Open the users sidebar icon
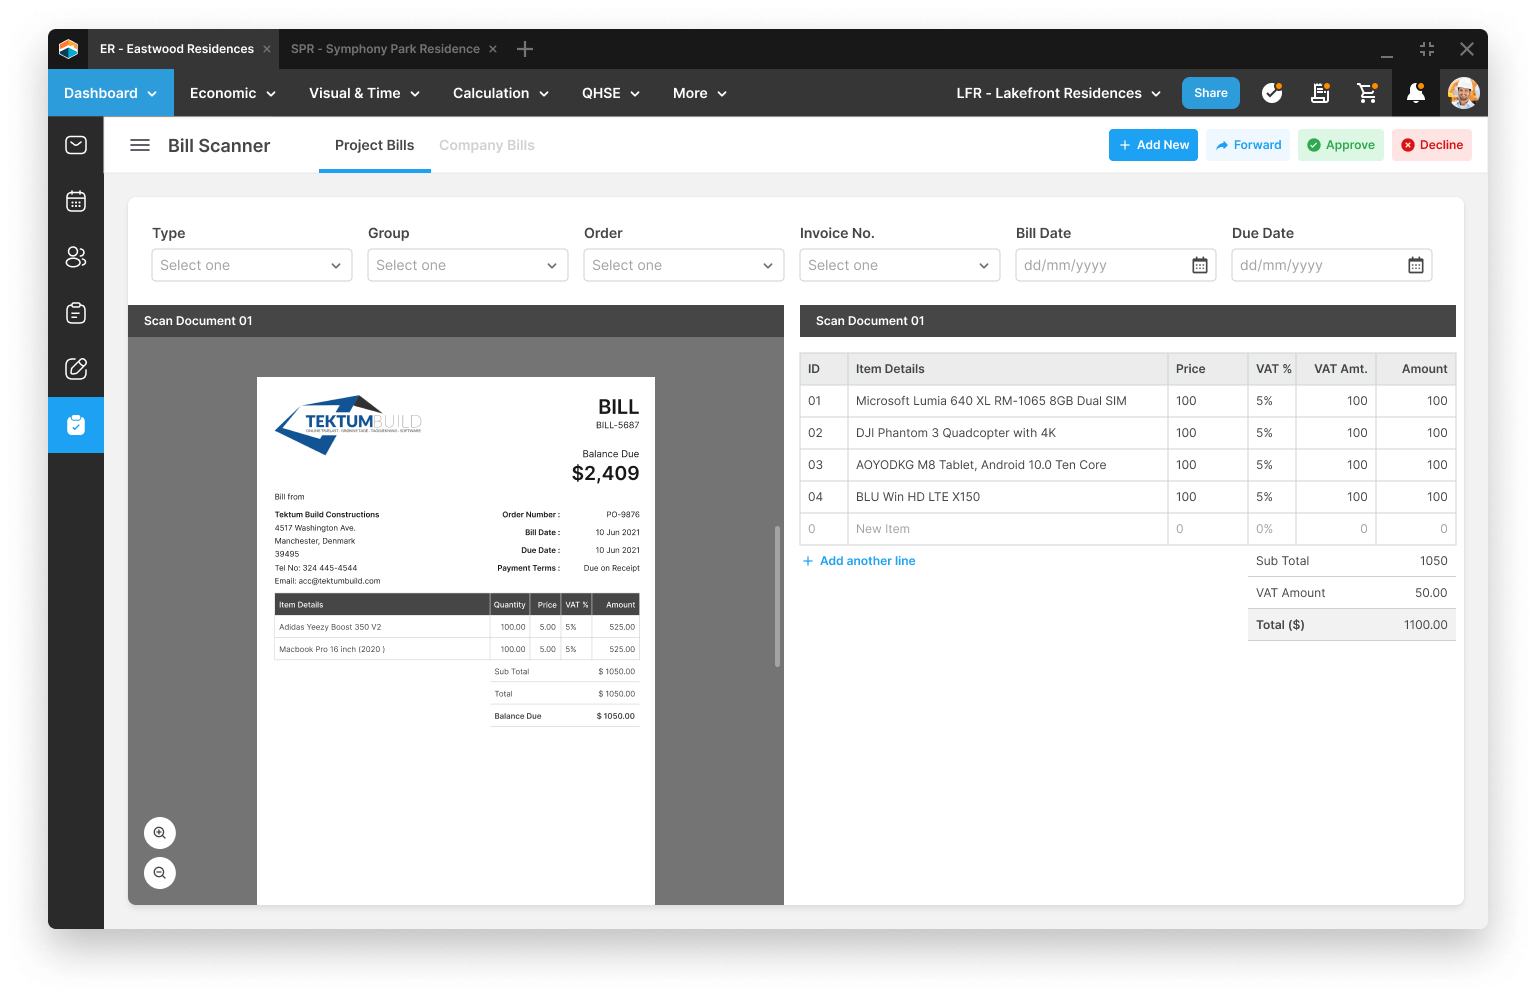The width and height of the screenshot is (1536, 996). click(76, 257)
